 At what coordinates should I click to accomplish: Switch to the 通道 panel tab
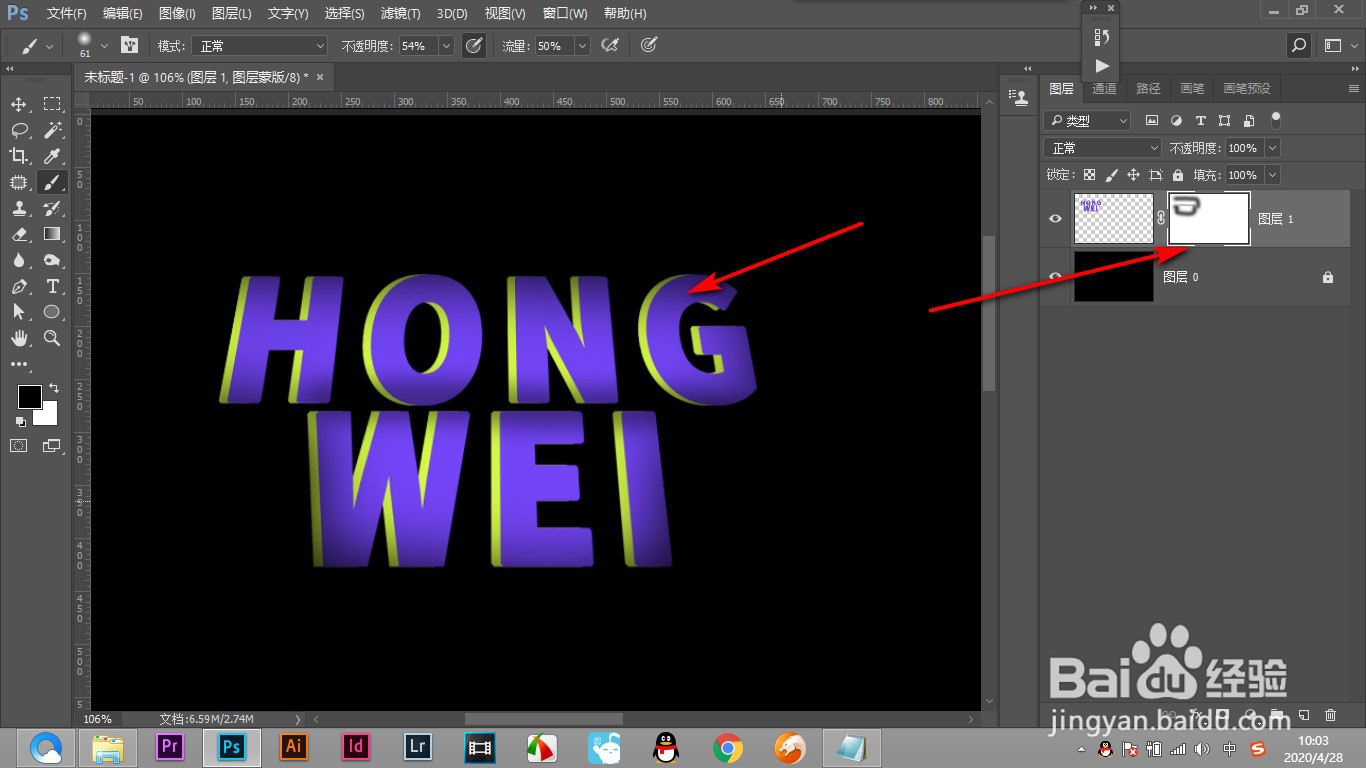[1103, 88]
